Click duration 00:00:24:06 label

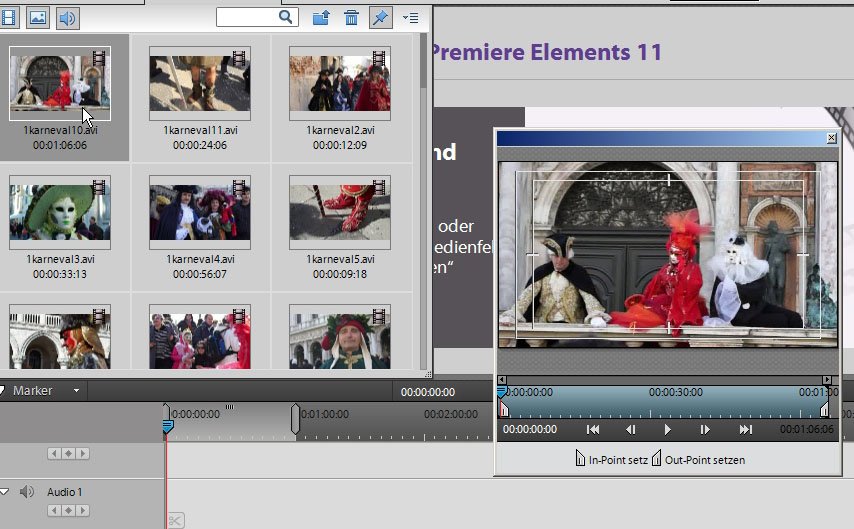coord(200,145)
